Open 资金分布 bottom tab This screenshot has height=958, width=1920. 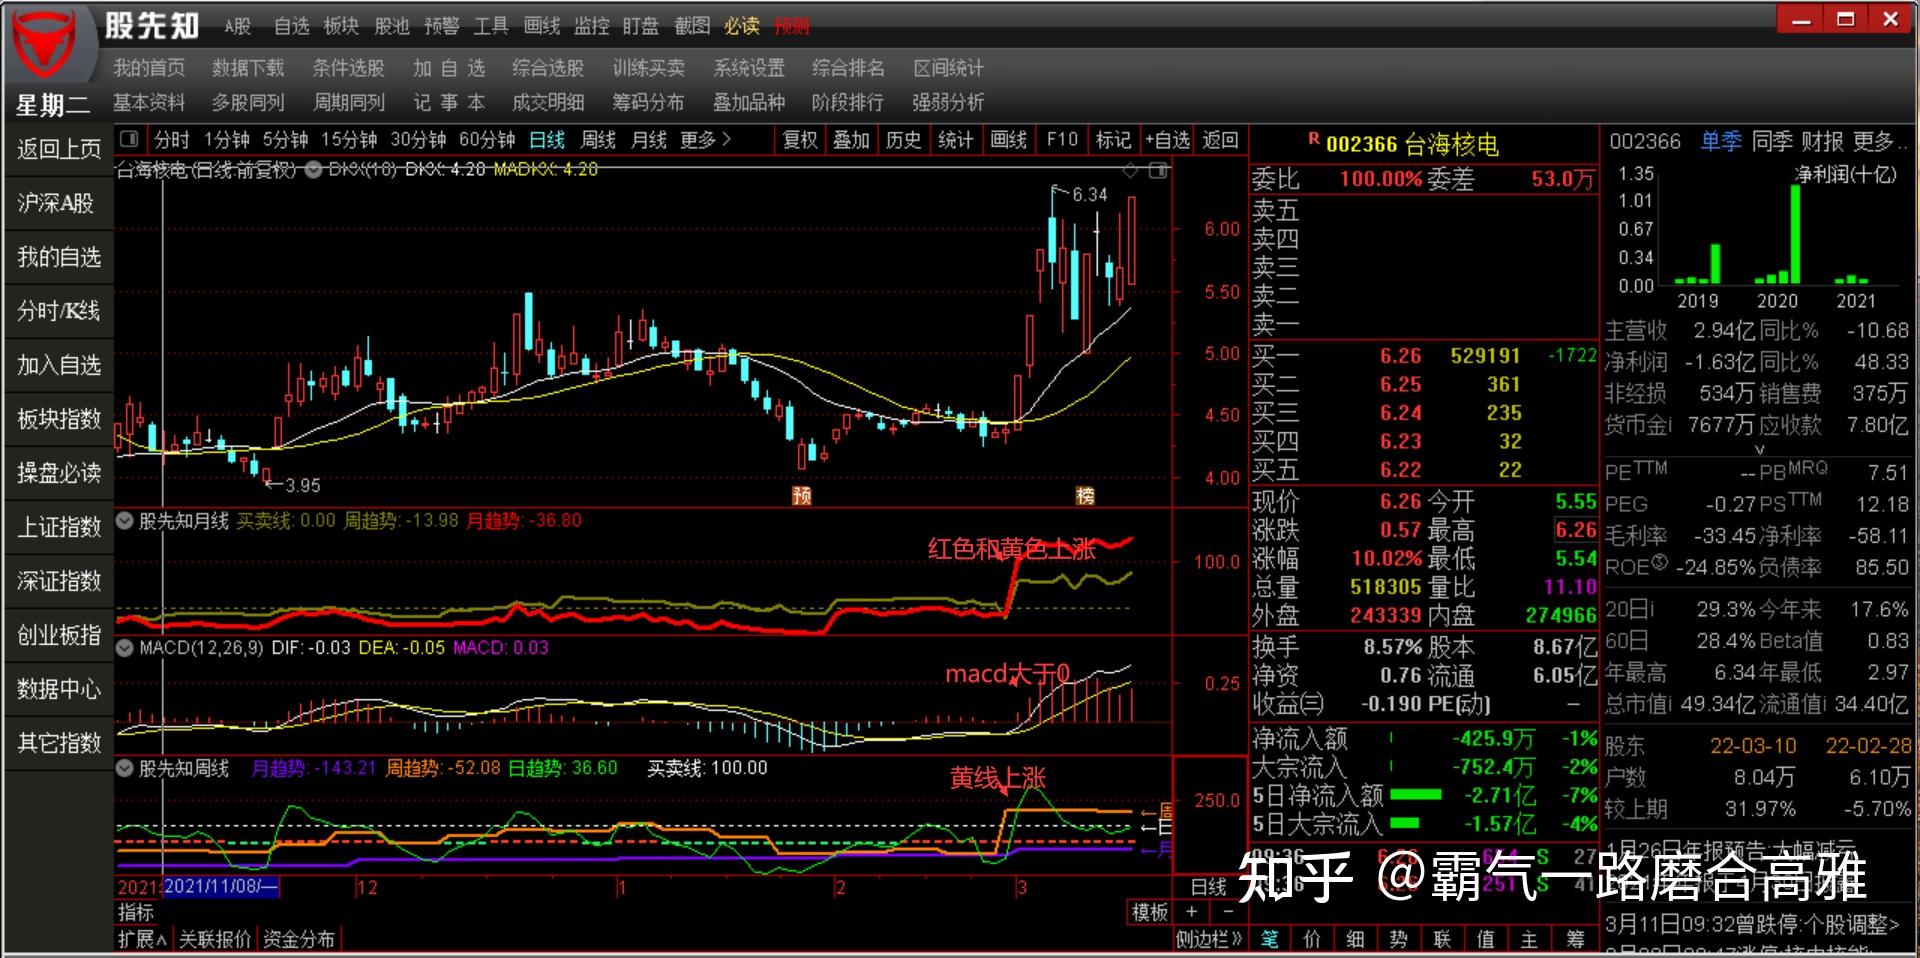point(299,939)
